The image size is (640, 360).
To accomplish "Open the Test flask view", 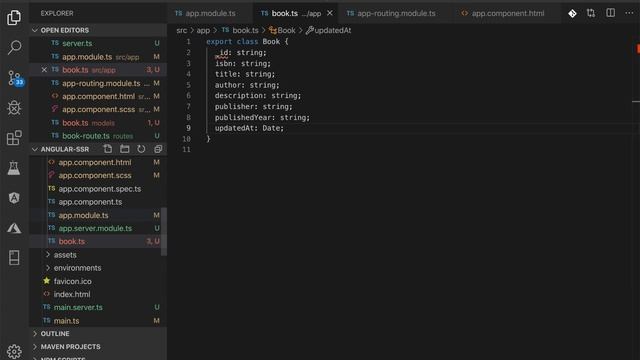I will tap(14, 168).
